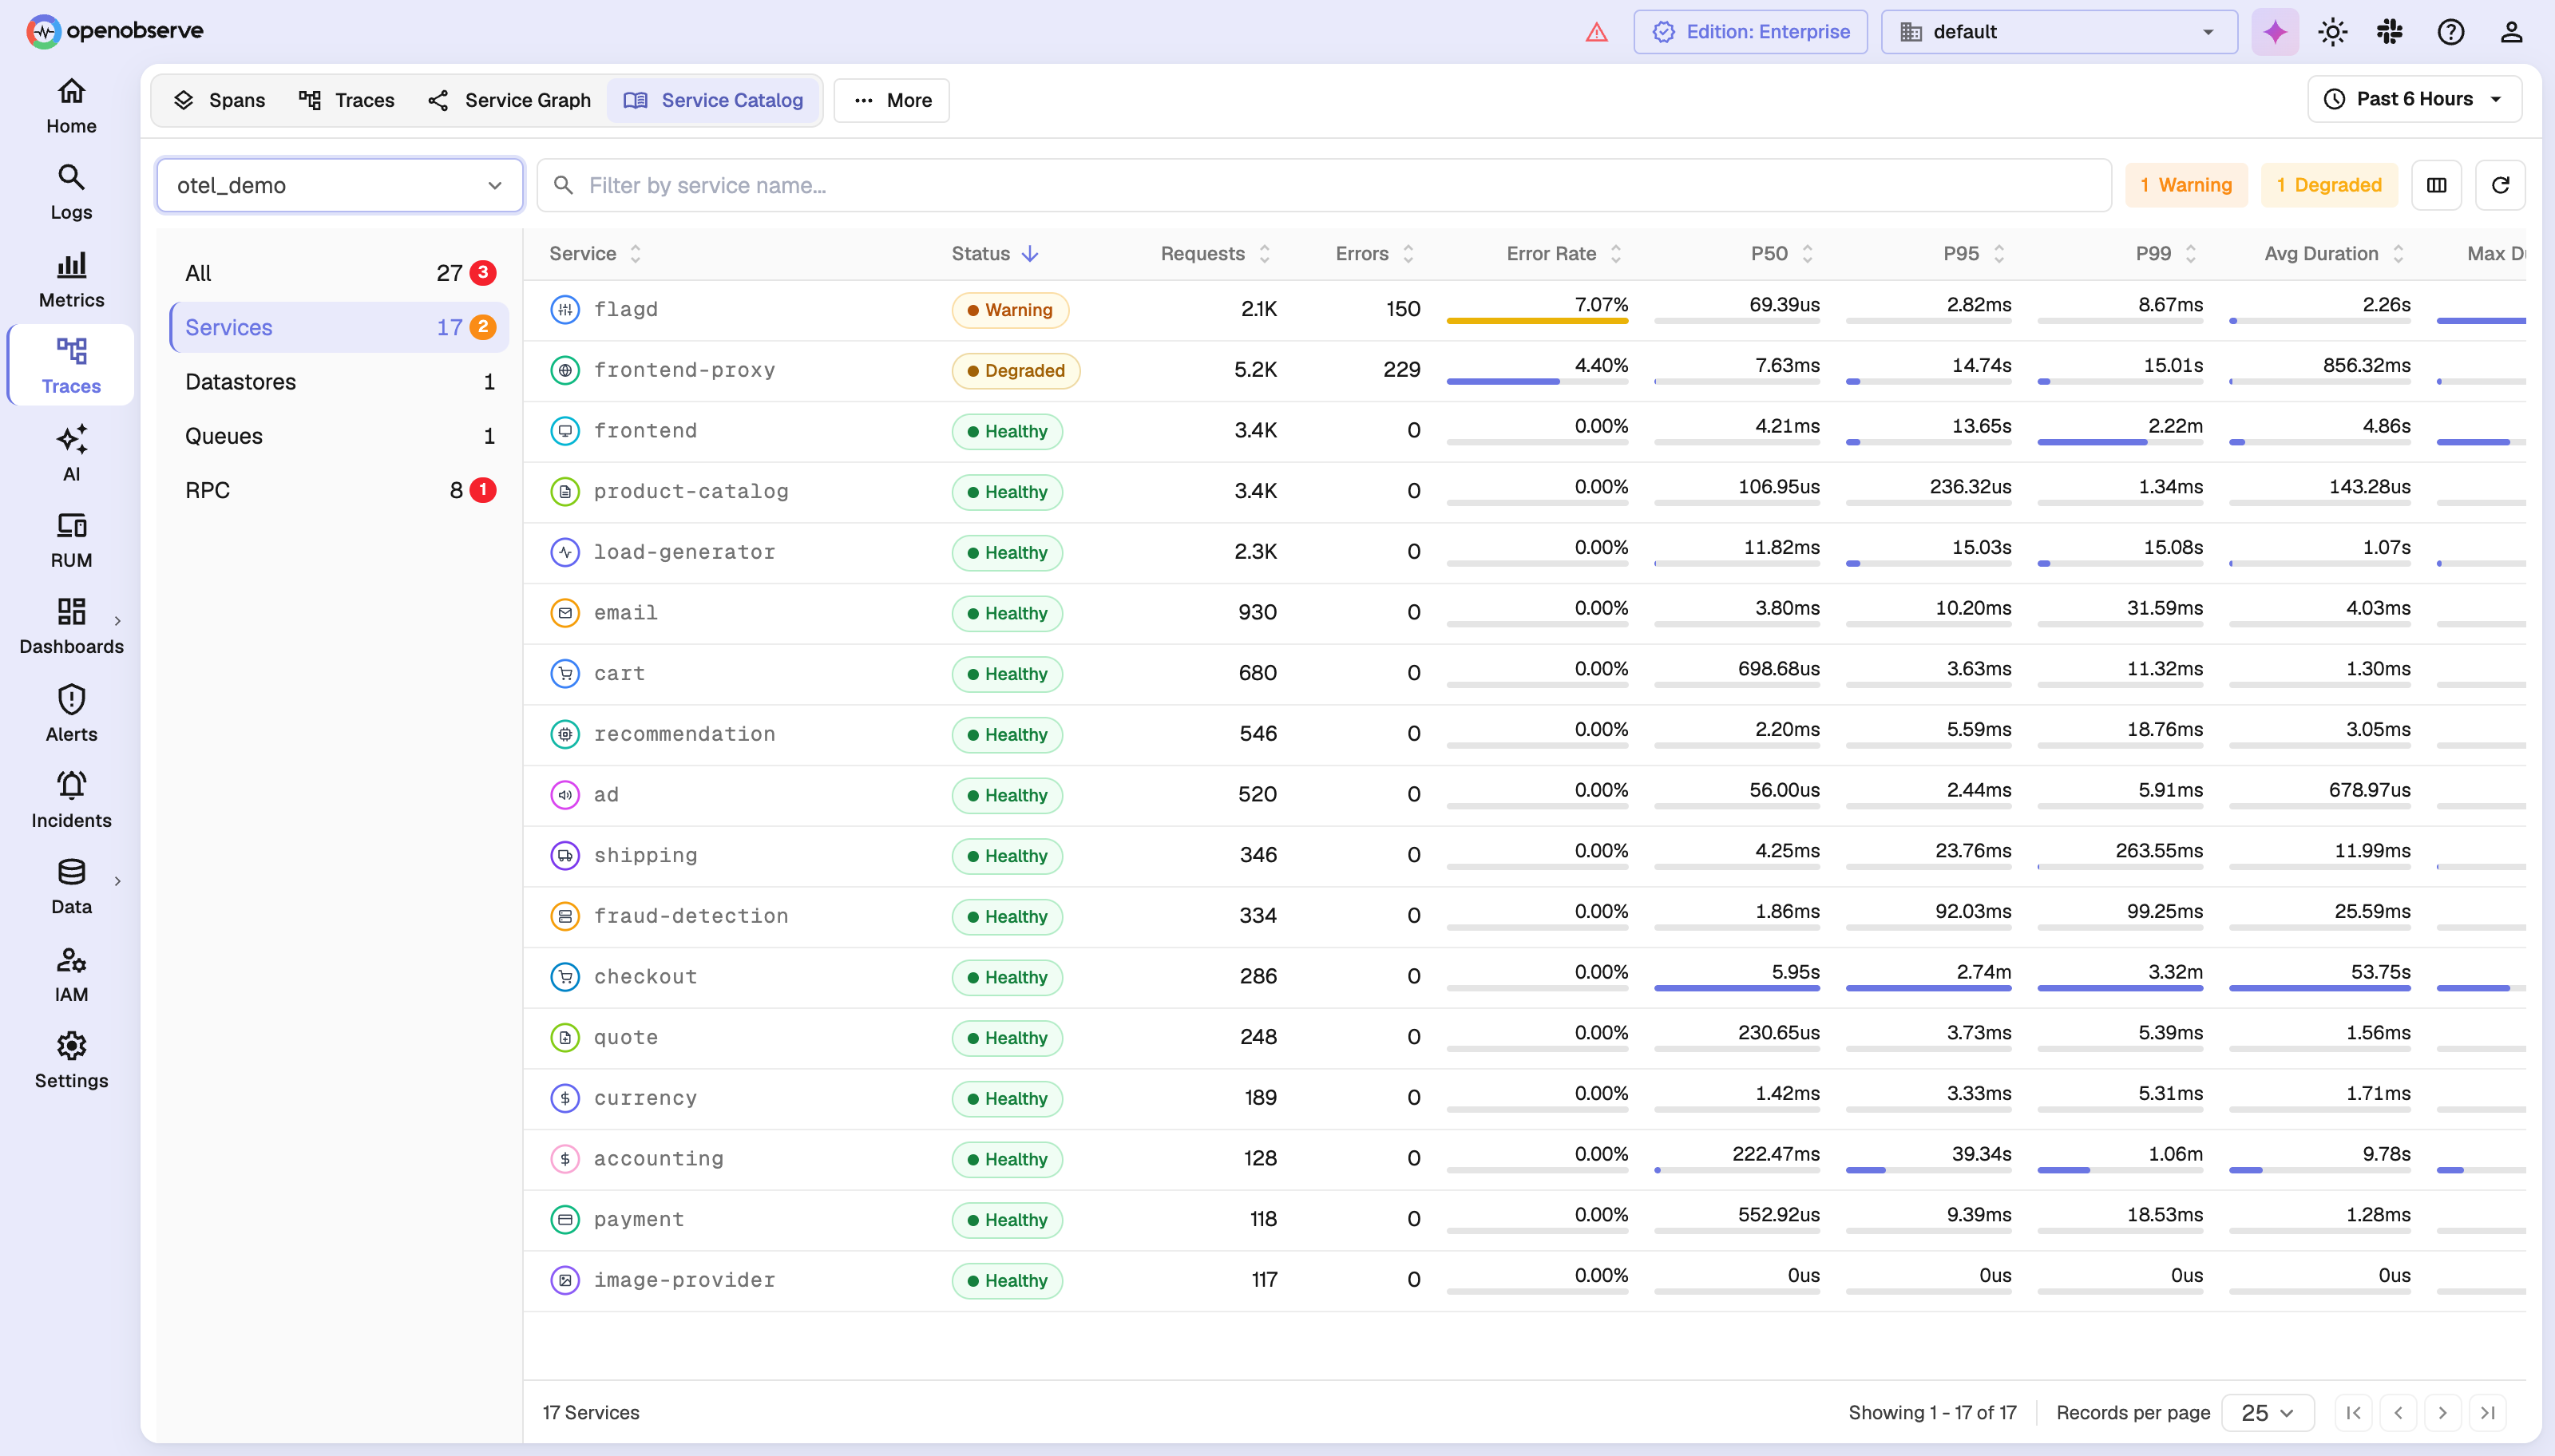Expand Data submenu chevron
Image resolution: width=2555 pixels, height=1456 pixels.
(x=118, y=881)
